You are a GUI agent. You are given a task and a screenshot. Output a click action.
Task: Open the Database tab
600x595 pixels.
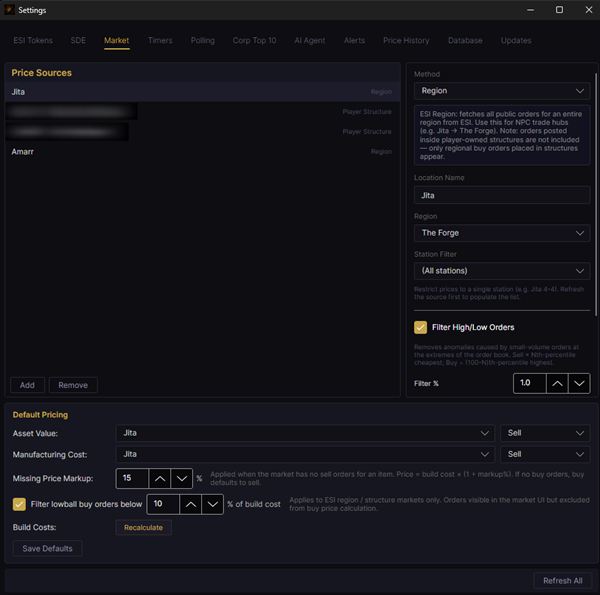tap(465, 41)
